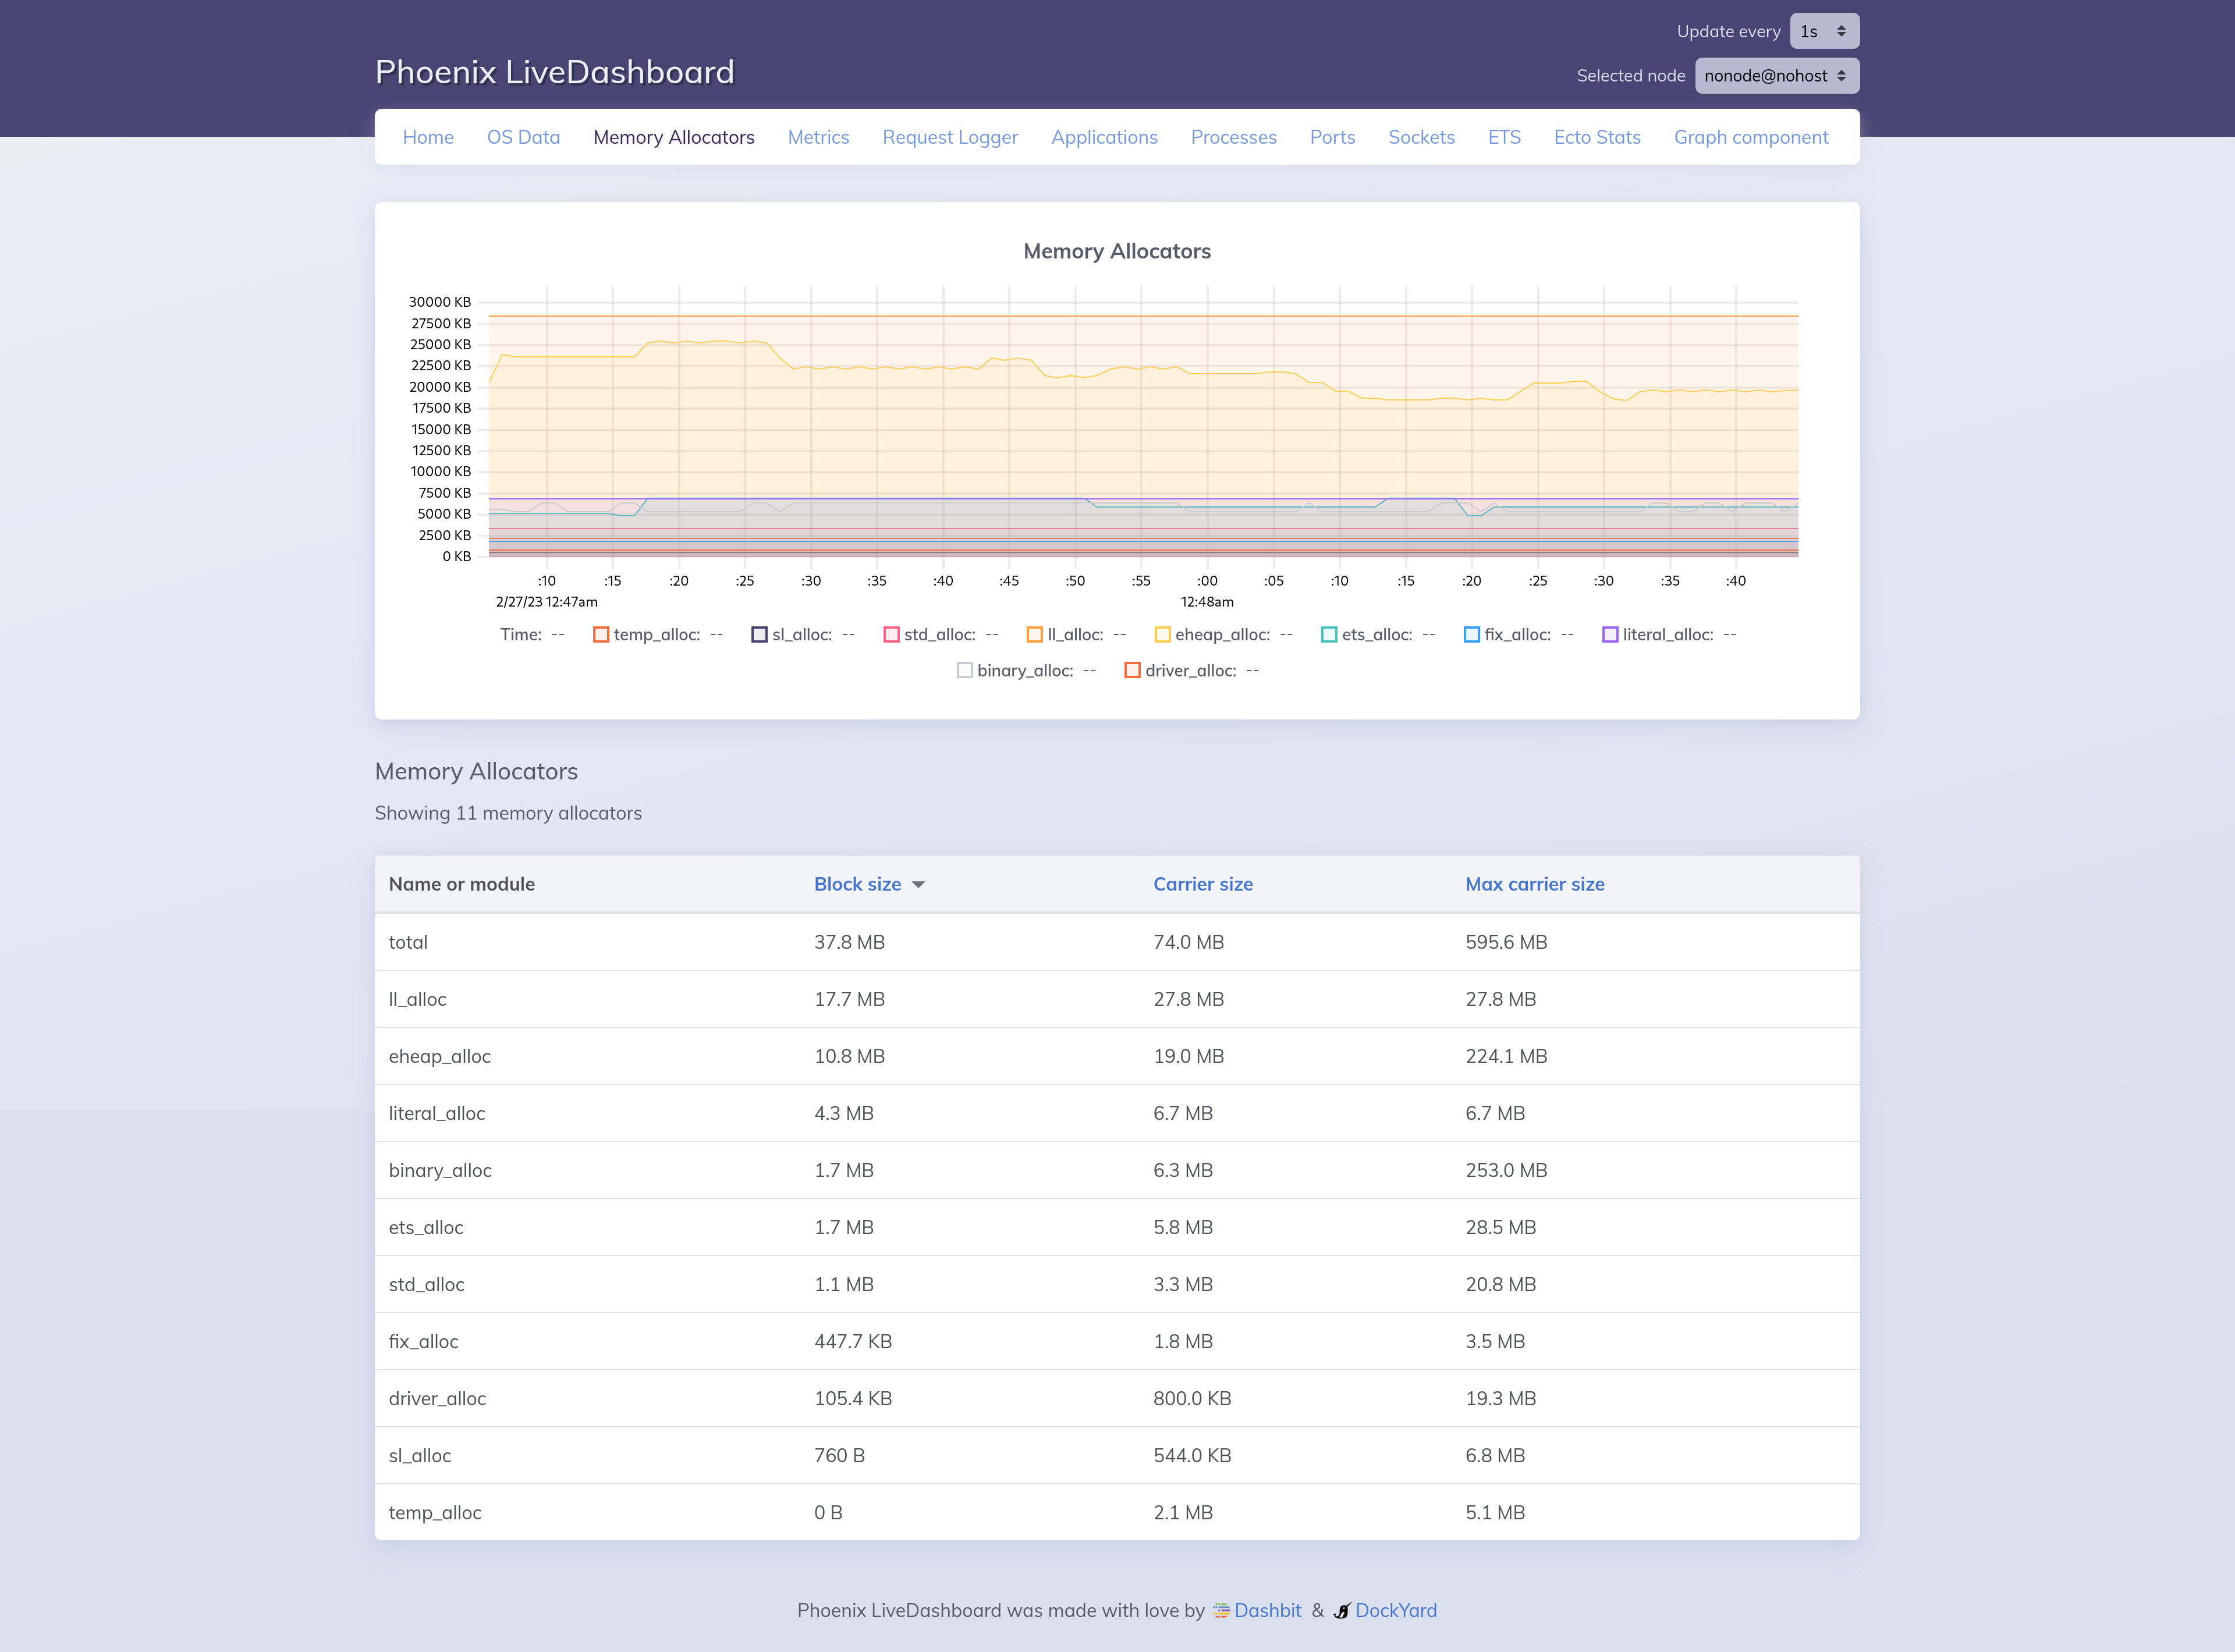2235x1652 pixels.
Task: Toggle the temp_alloc series in chart legend
Action: tap(601, 634)
